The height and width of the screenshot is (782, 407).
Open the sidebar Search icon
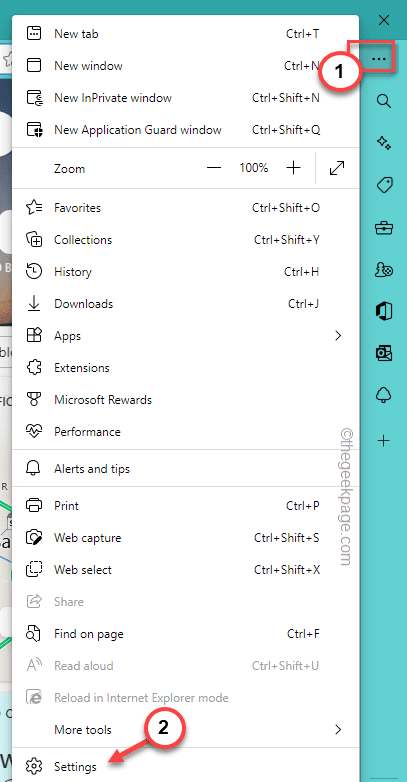pyautogui.click(x=384, y=101)
